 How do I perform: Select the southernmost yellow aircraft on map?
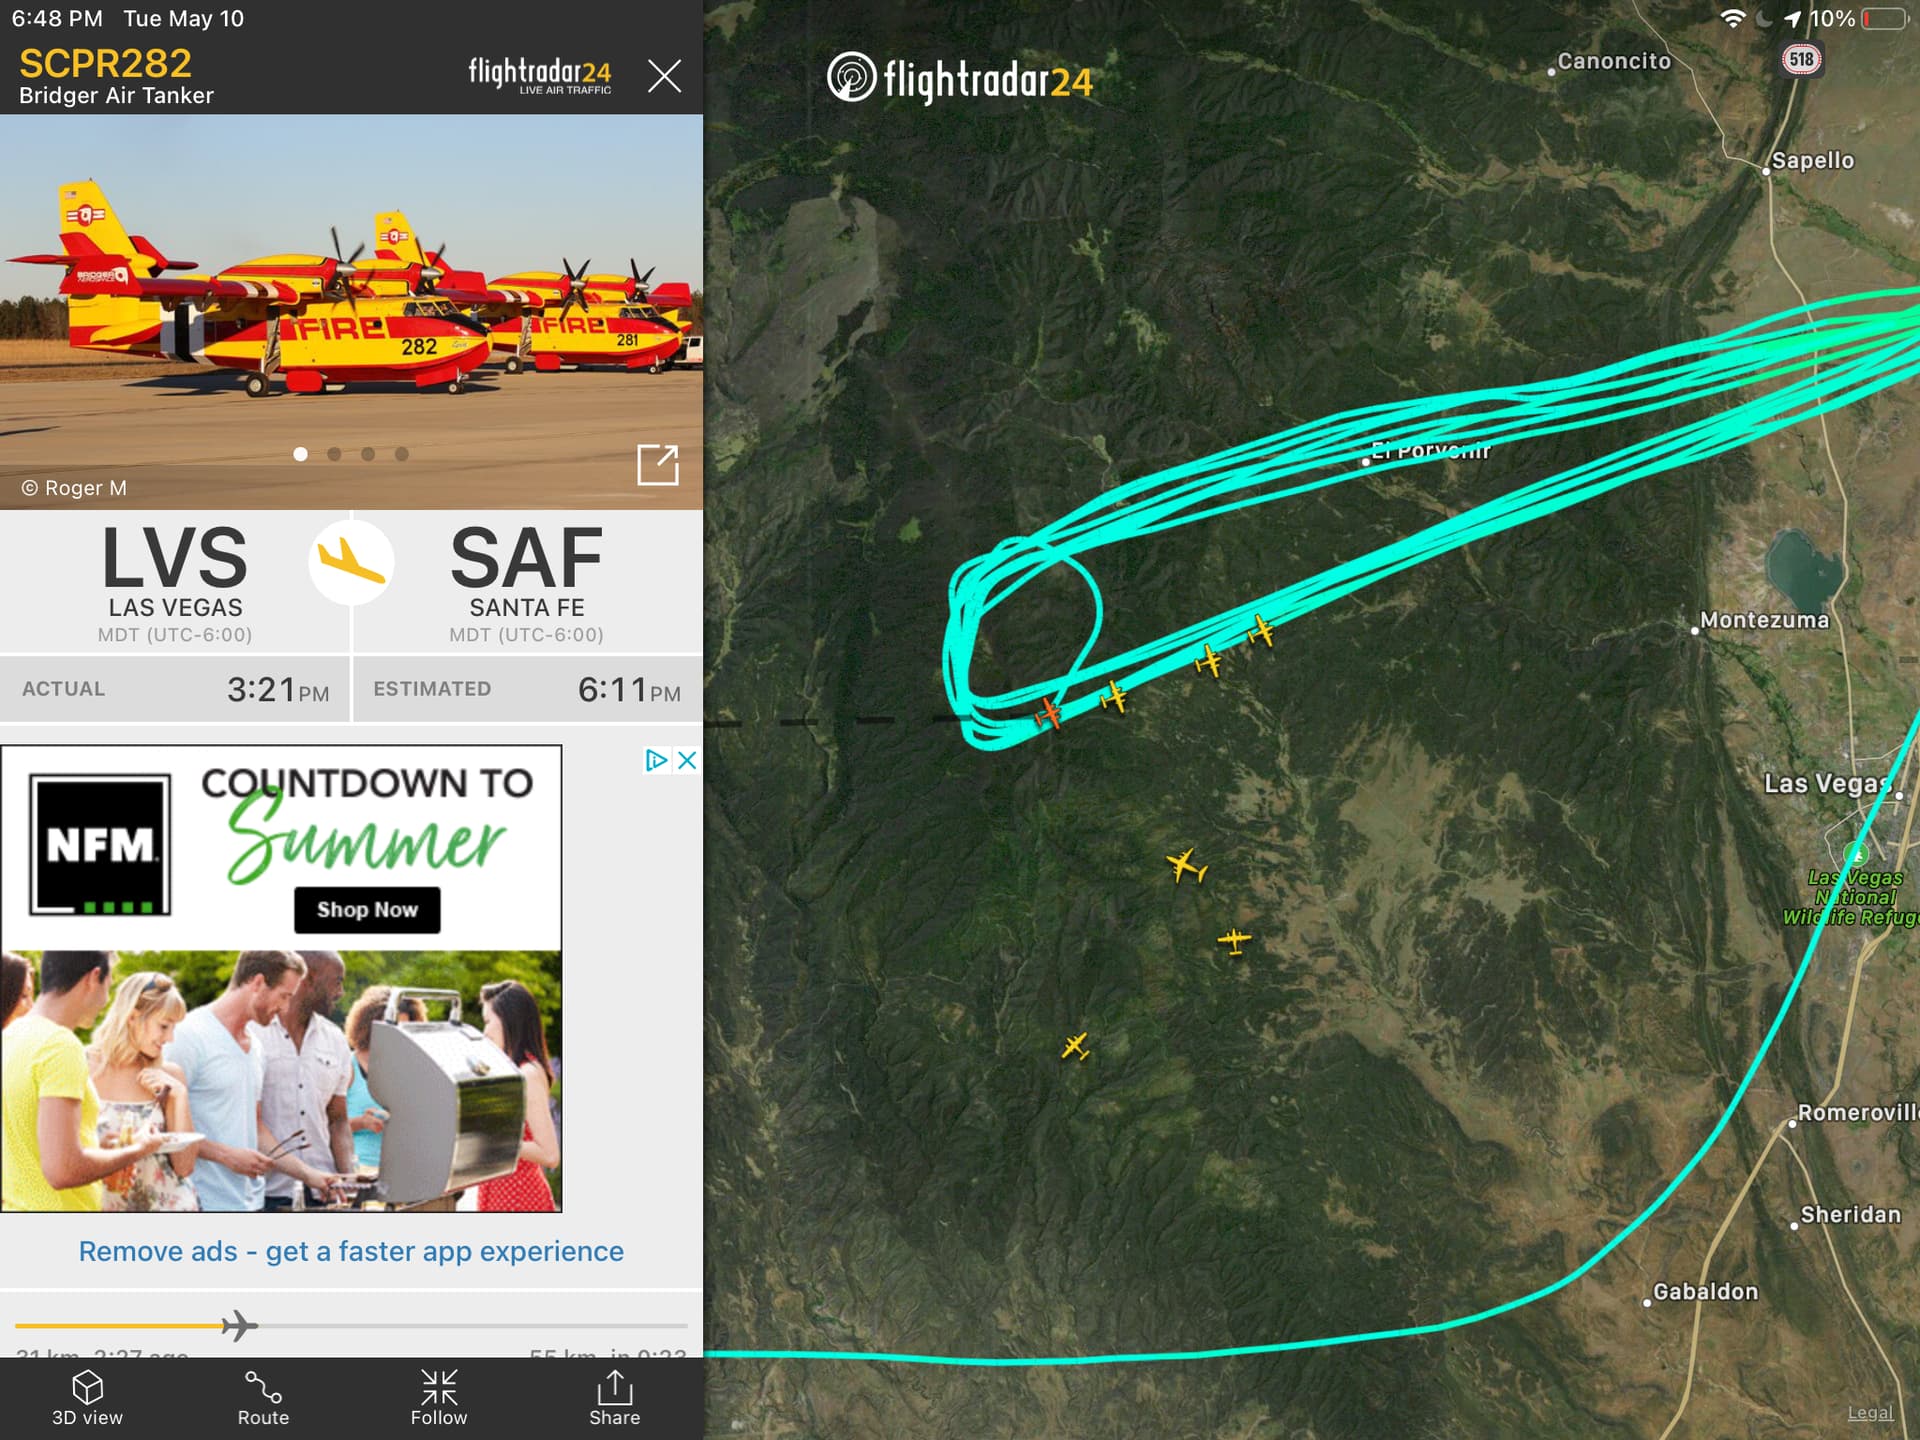pos(1075,1047)
